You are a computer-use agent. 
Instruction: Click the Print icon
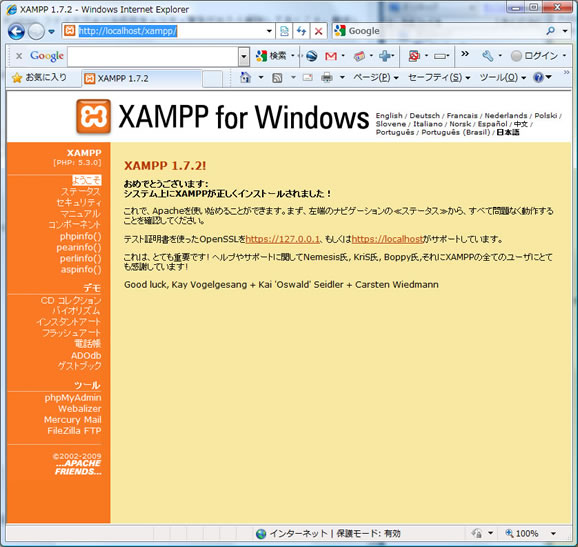[x=327, y=77]
